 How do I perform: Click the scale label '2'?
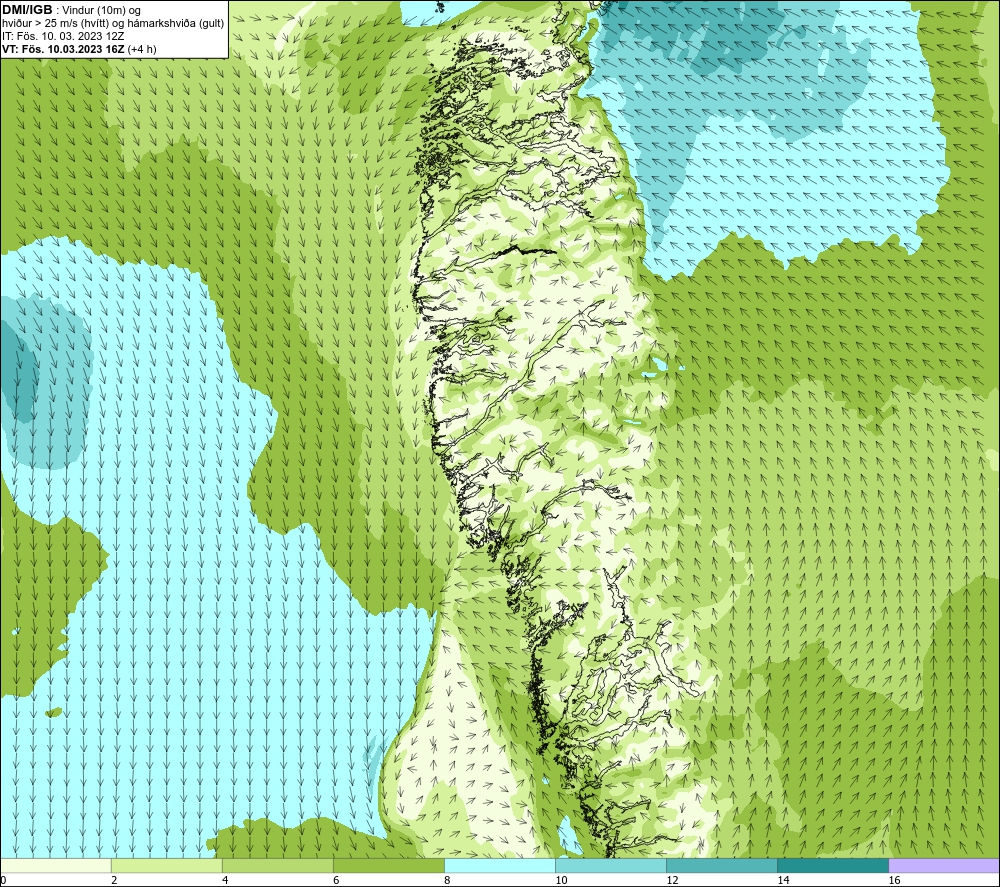coord(114,881)
